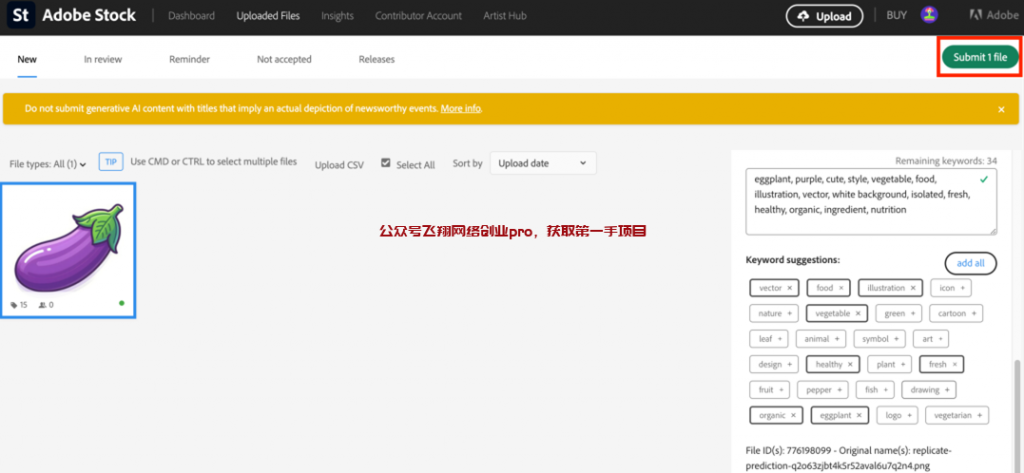Click the Adobe Stock St logo

tap(18, 16)
